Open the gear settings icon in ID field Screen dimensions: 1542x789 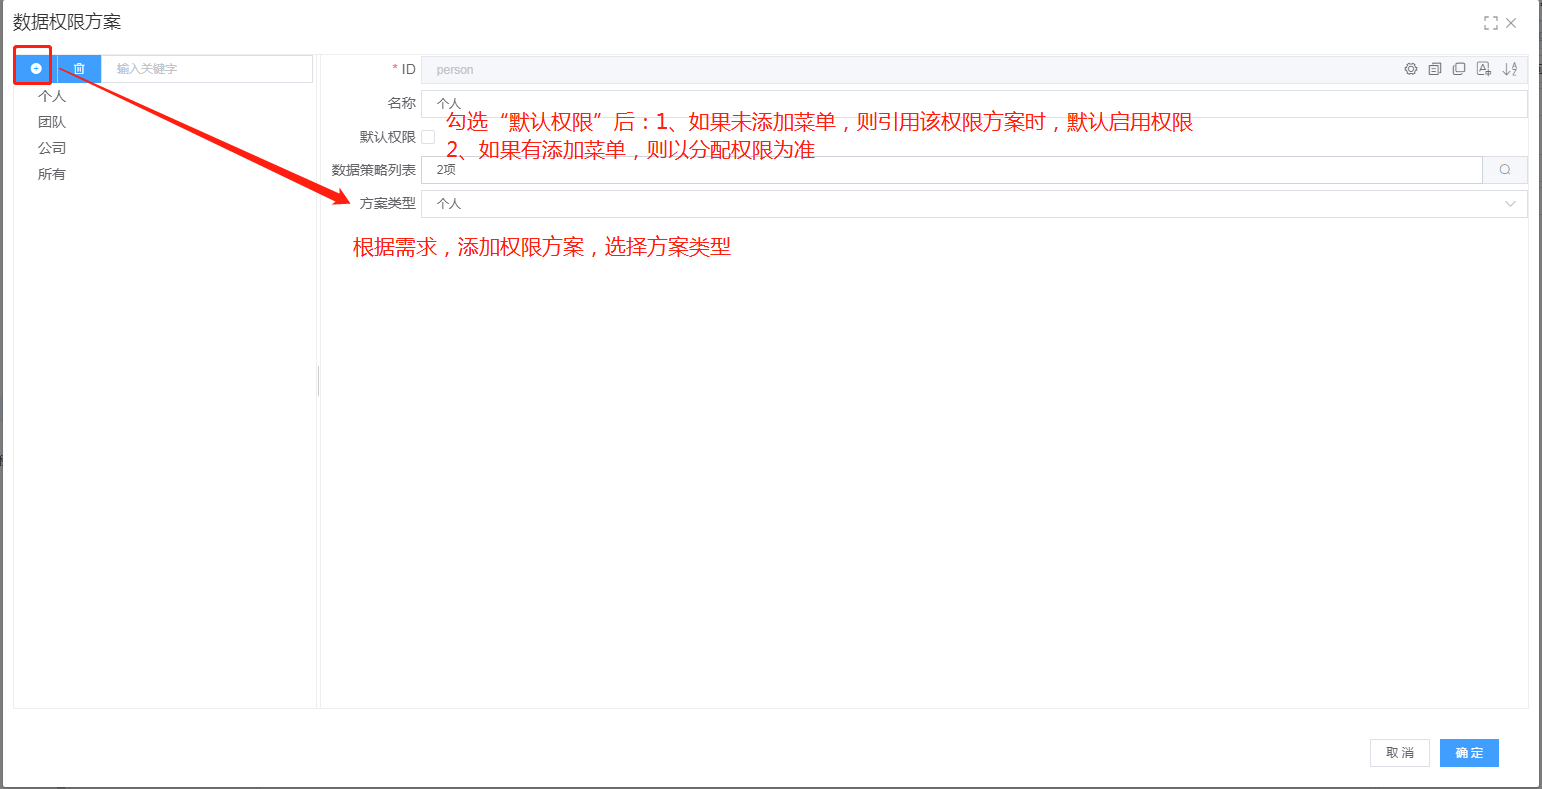1411,69
